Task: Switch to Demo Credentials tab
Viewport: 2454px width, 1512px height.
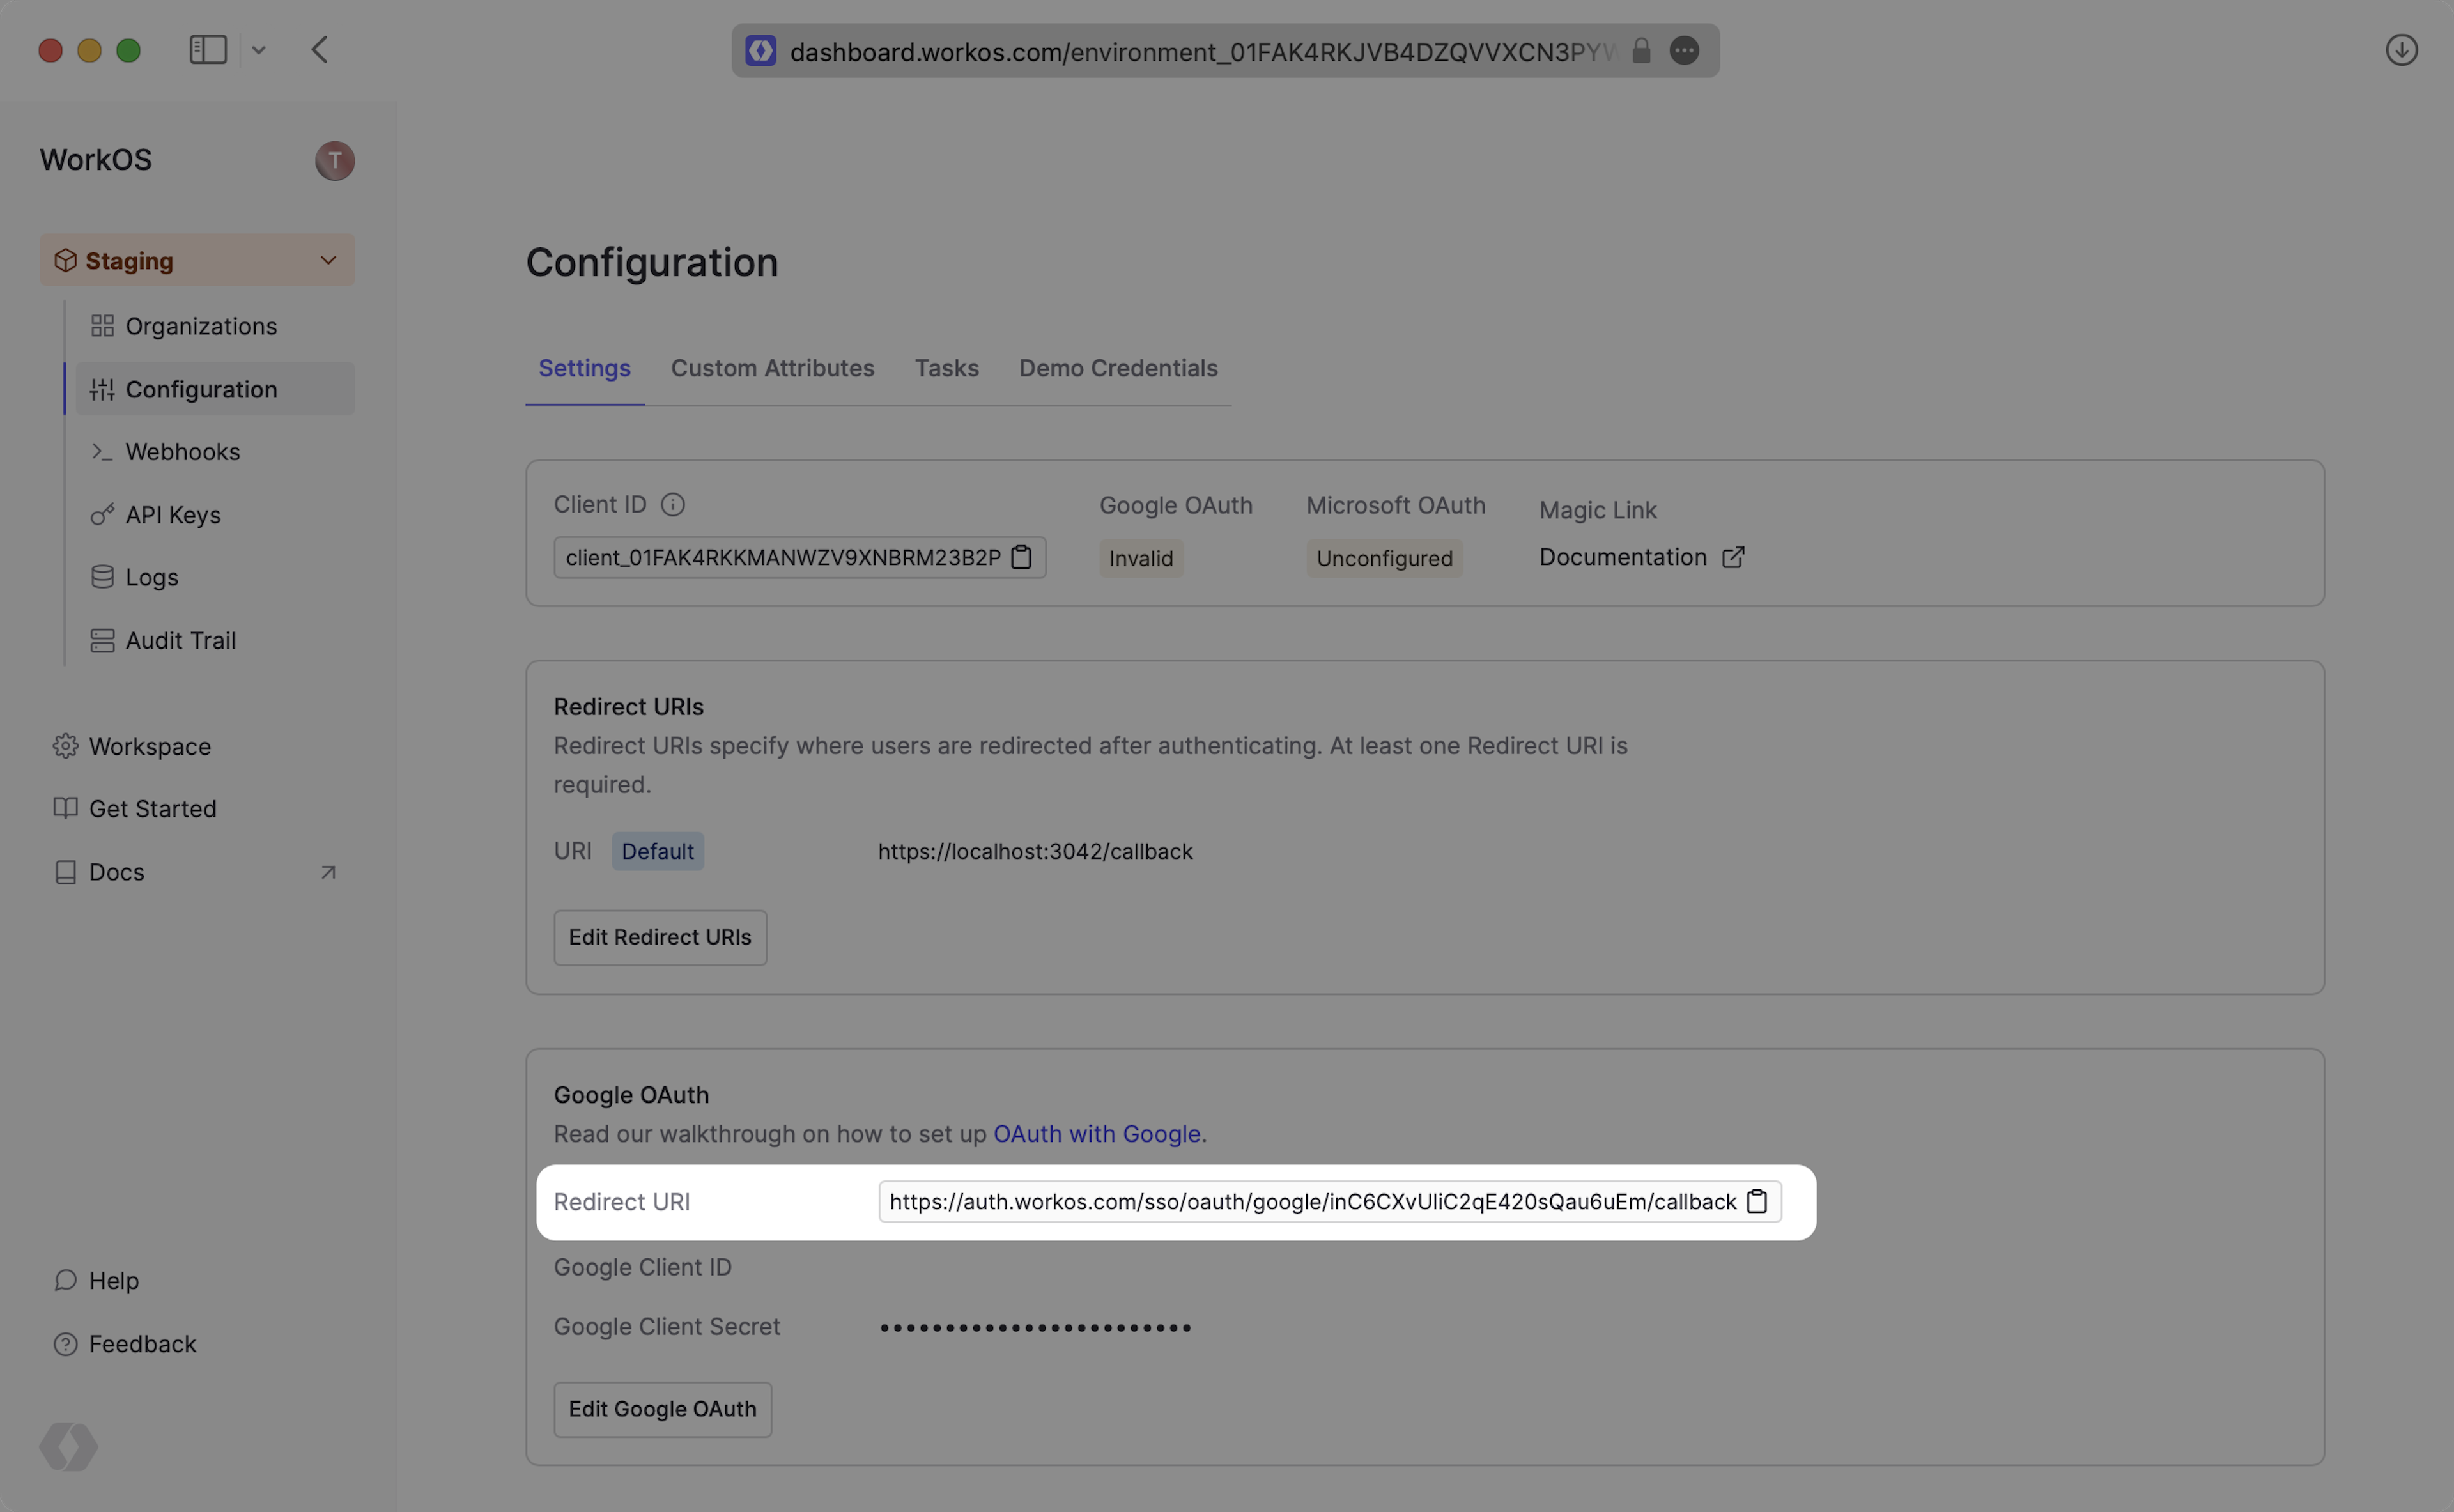Action: (1118, 368)
